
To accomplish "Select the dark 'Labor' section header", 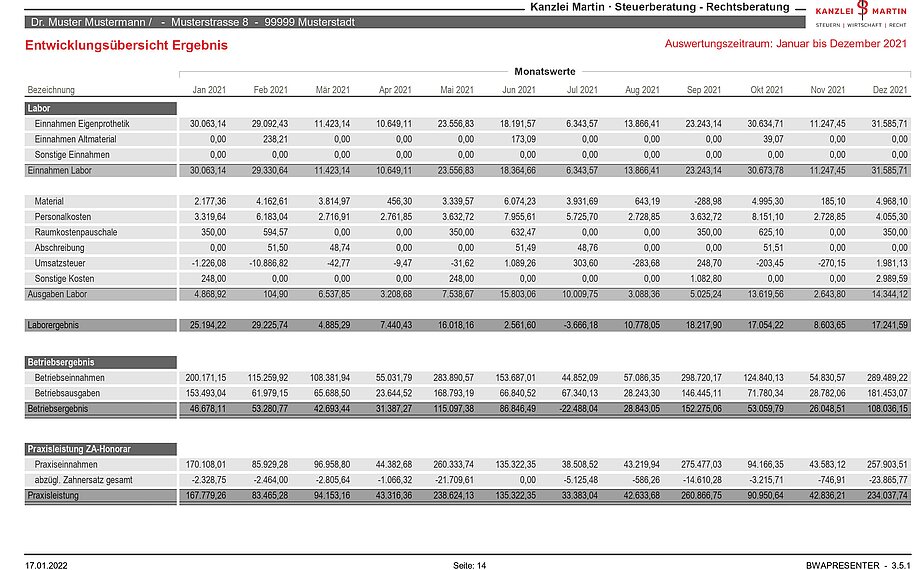I will 100,108.
